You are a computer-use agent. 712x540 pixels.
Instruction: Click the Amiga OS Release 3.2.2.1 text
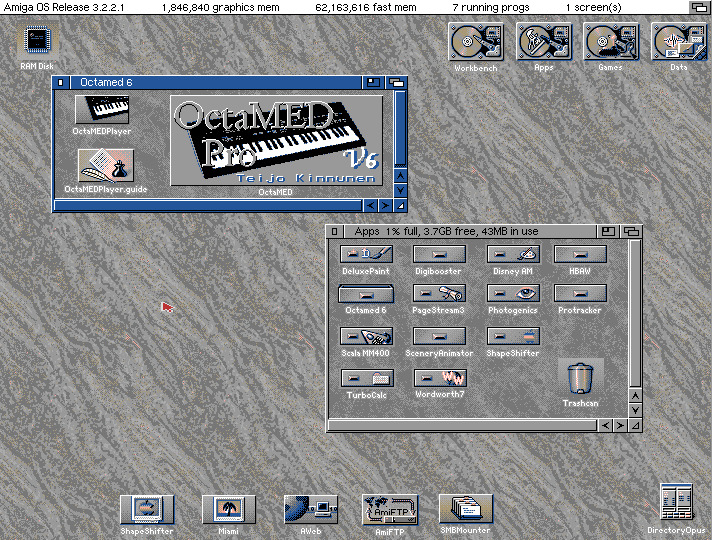(x=64, y=7)
